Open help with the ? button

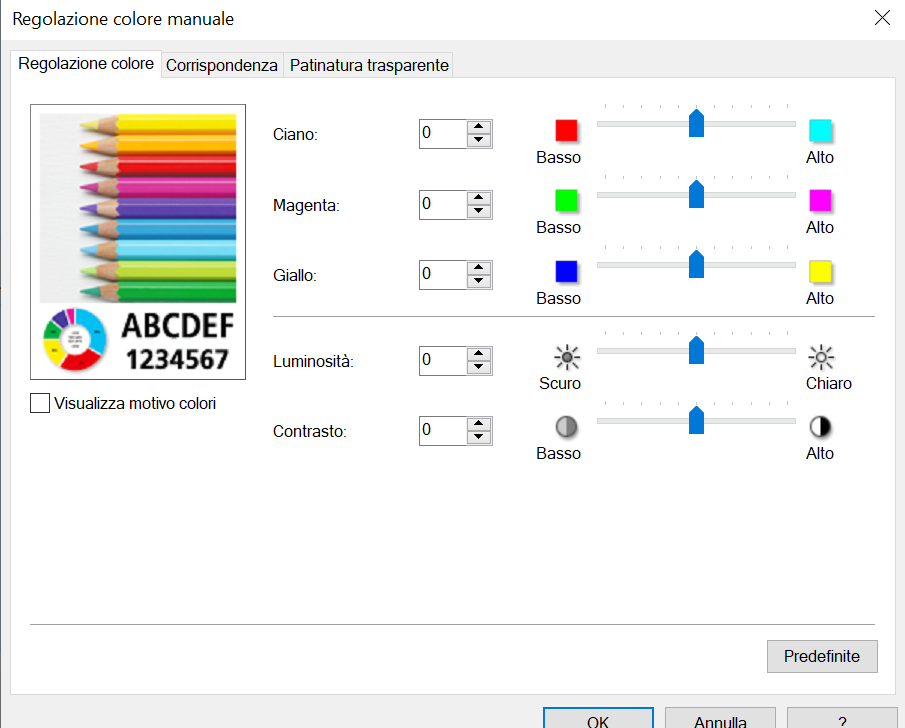click(842, 719)
